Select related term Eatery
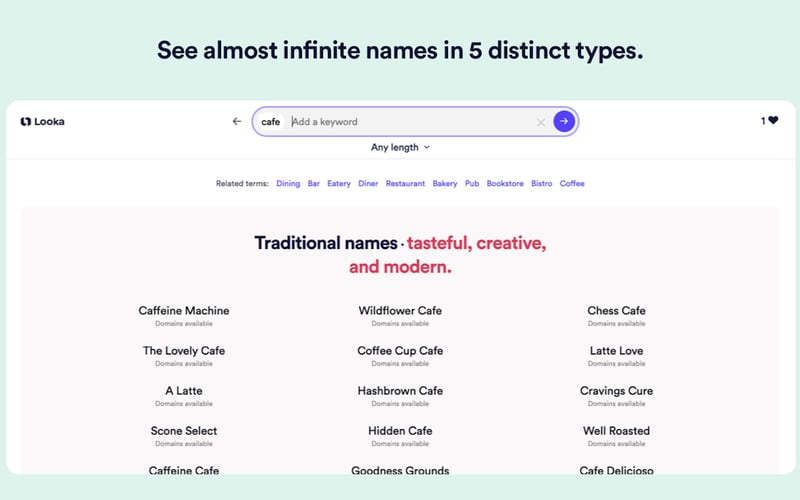Viewport: 800px width, 500px height. pos(339,184)
